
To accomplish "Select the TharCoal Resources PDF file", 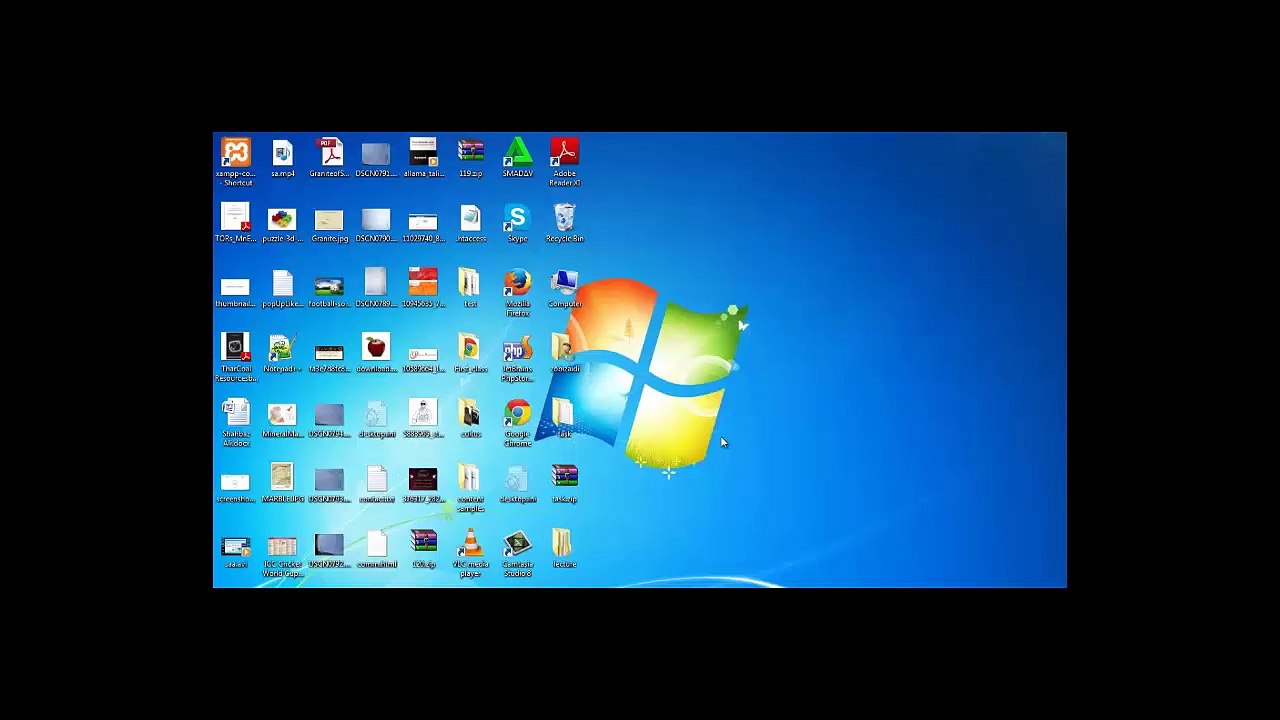I will (x=236, y=348).
